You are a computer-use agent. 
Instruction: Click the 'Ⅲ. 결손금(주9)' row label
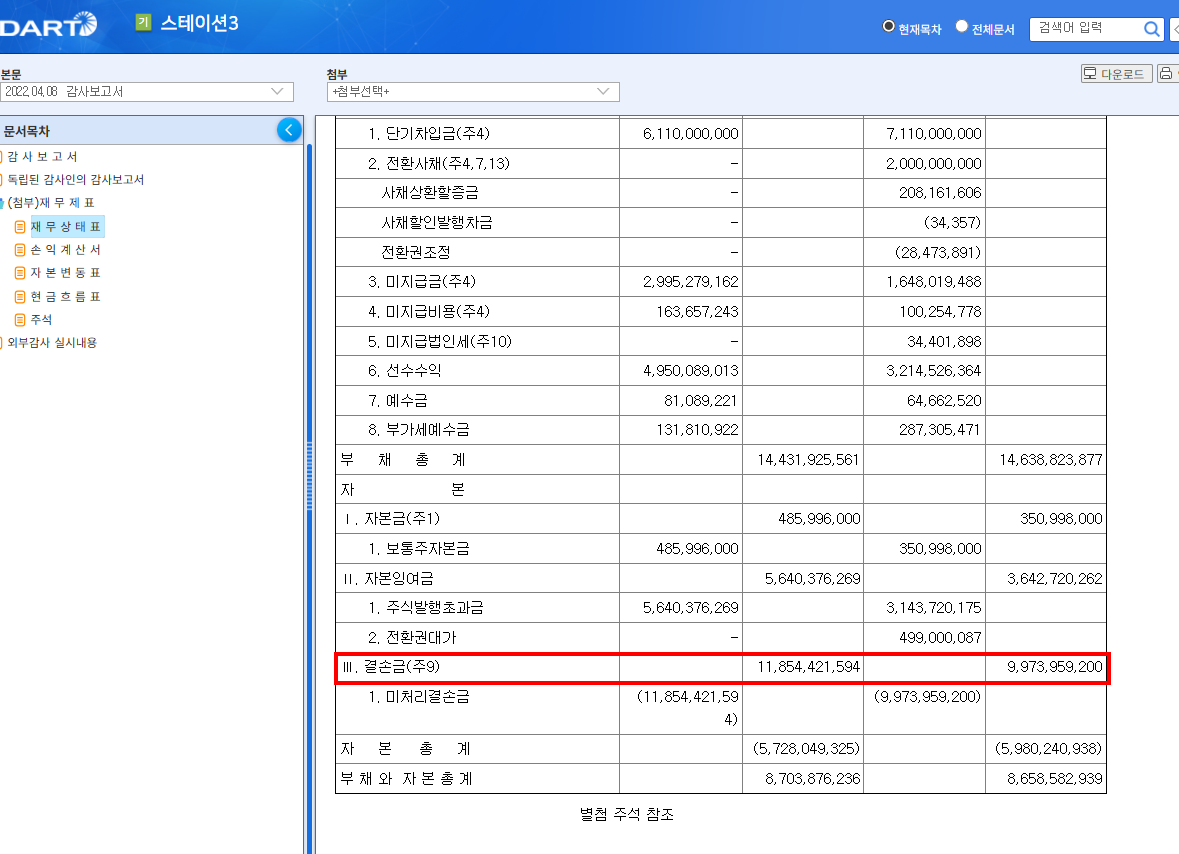[x=391, y=667]
